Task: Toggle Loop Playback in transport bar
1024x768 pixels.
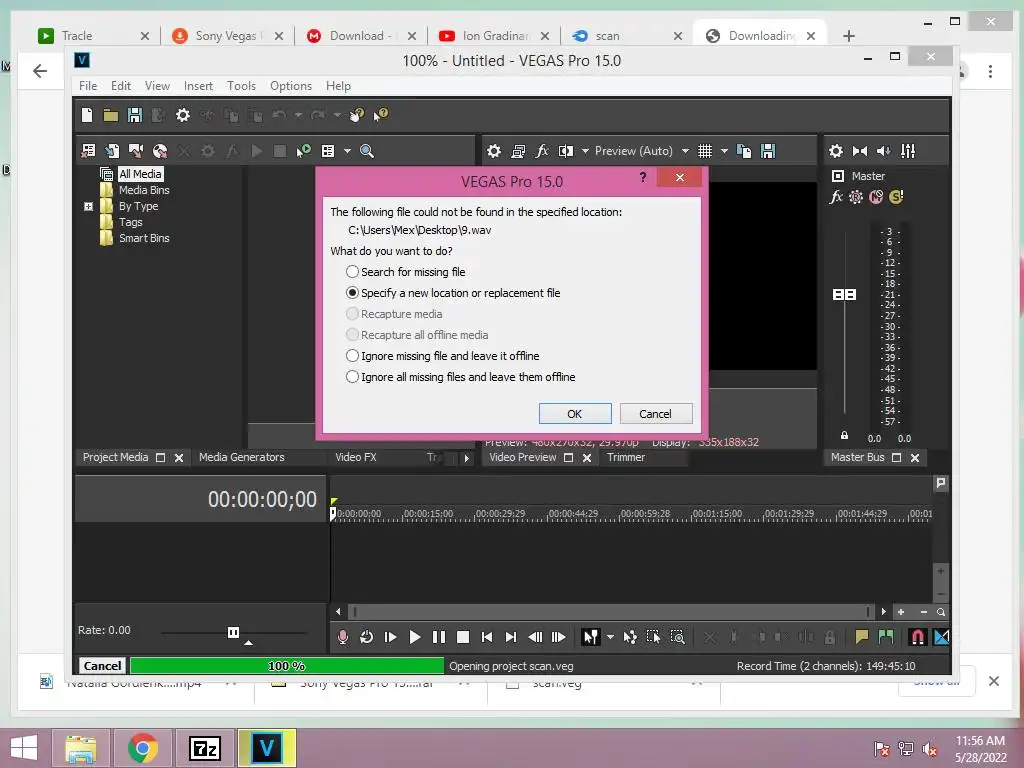Action: (366, 637)
